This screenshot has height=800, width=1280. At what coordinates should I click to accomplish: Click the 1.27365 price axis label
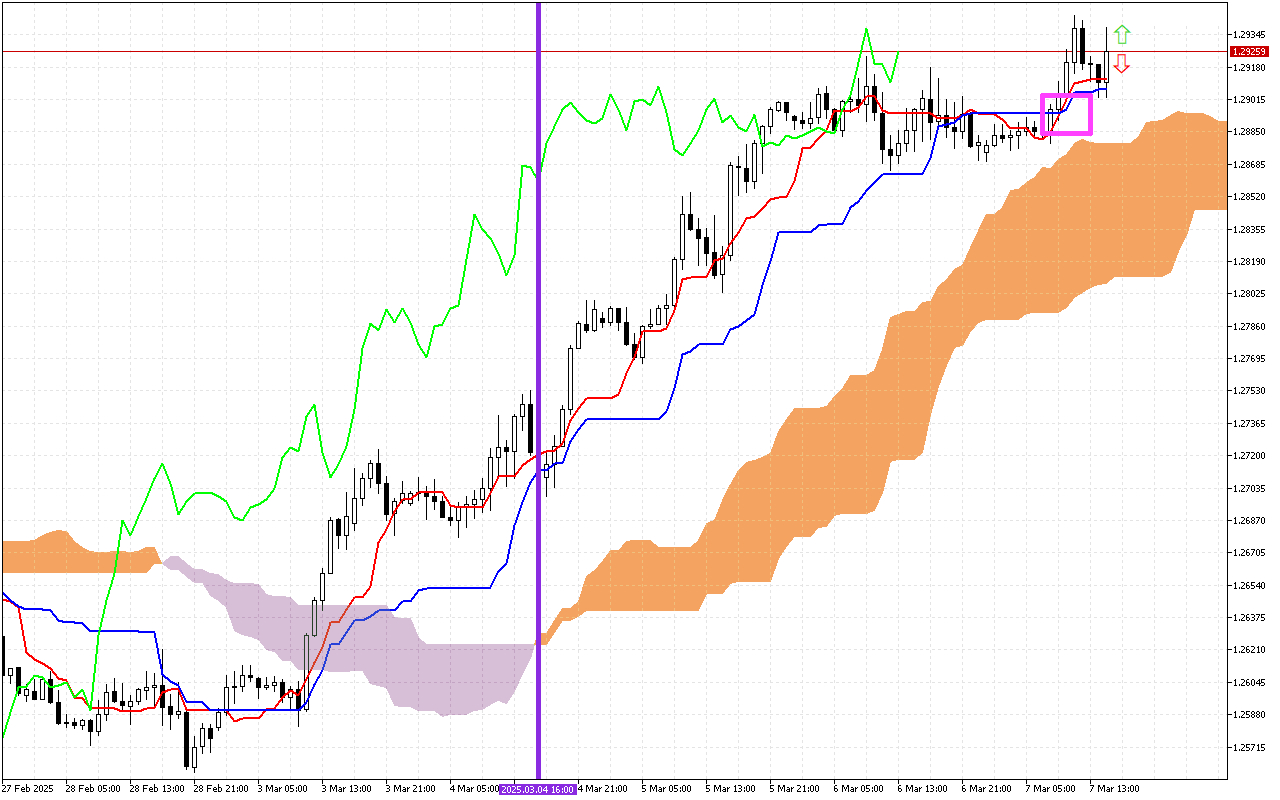[x=1251, y=424]
